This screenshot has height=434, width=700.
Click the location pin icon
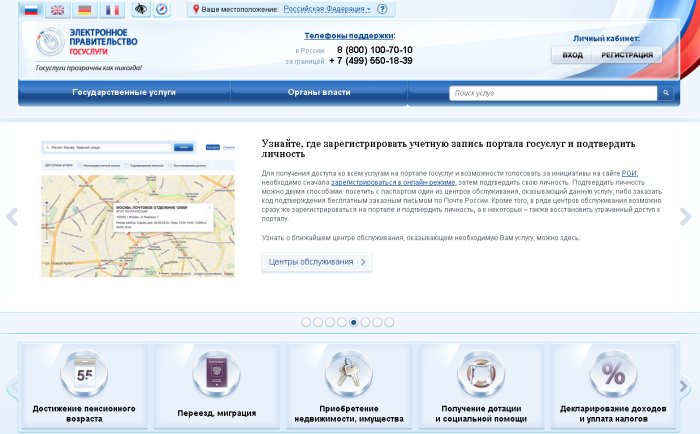pyautogui.click(x=196, y=9)
